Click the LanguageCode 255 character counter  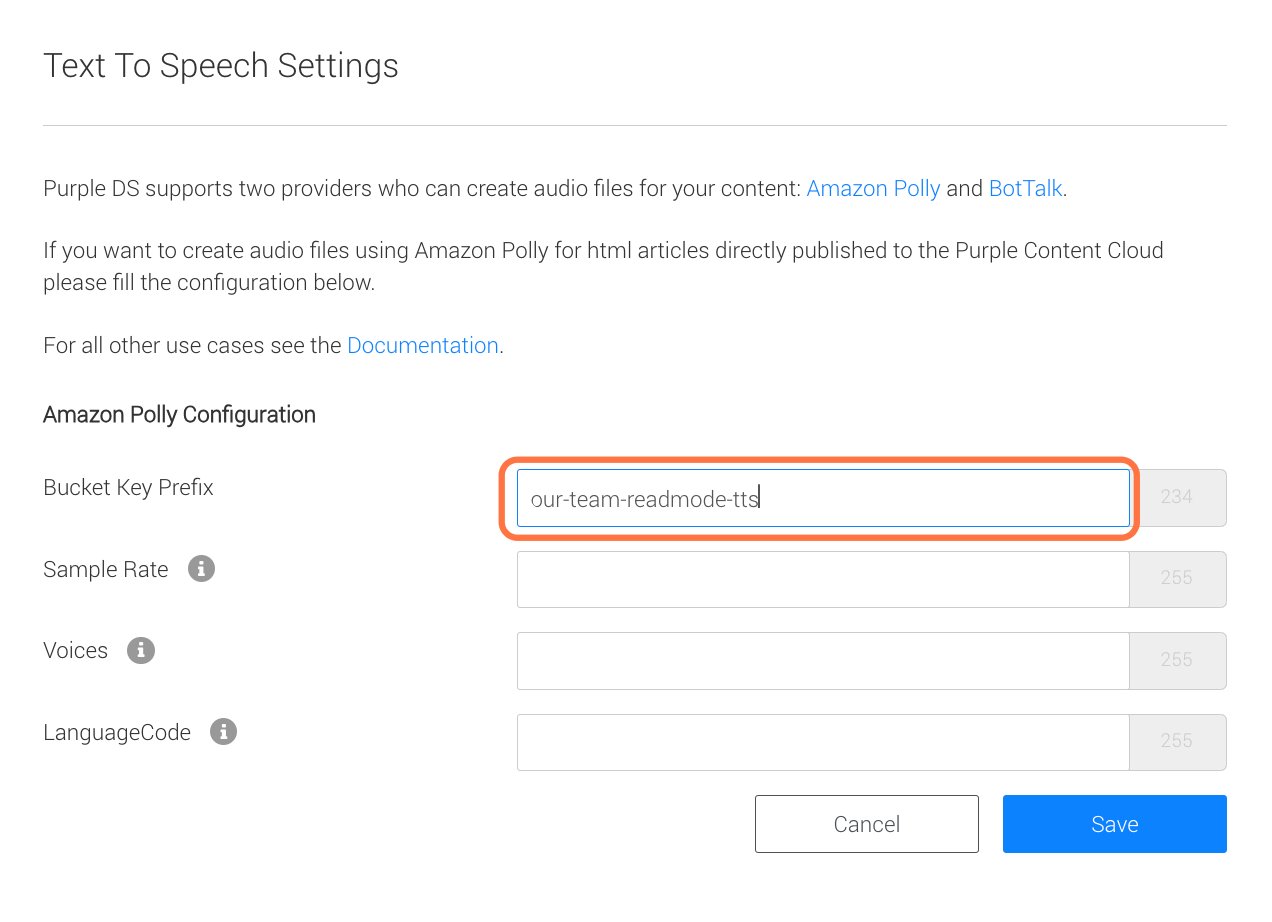pyautogui.click(x=1178, y=742)
